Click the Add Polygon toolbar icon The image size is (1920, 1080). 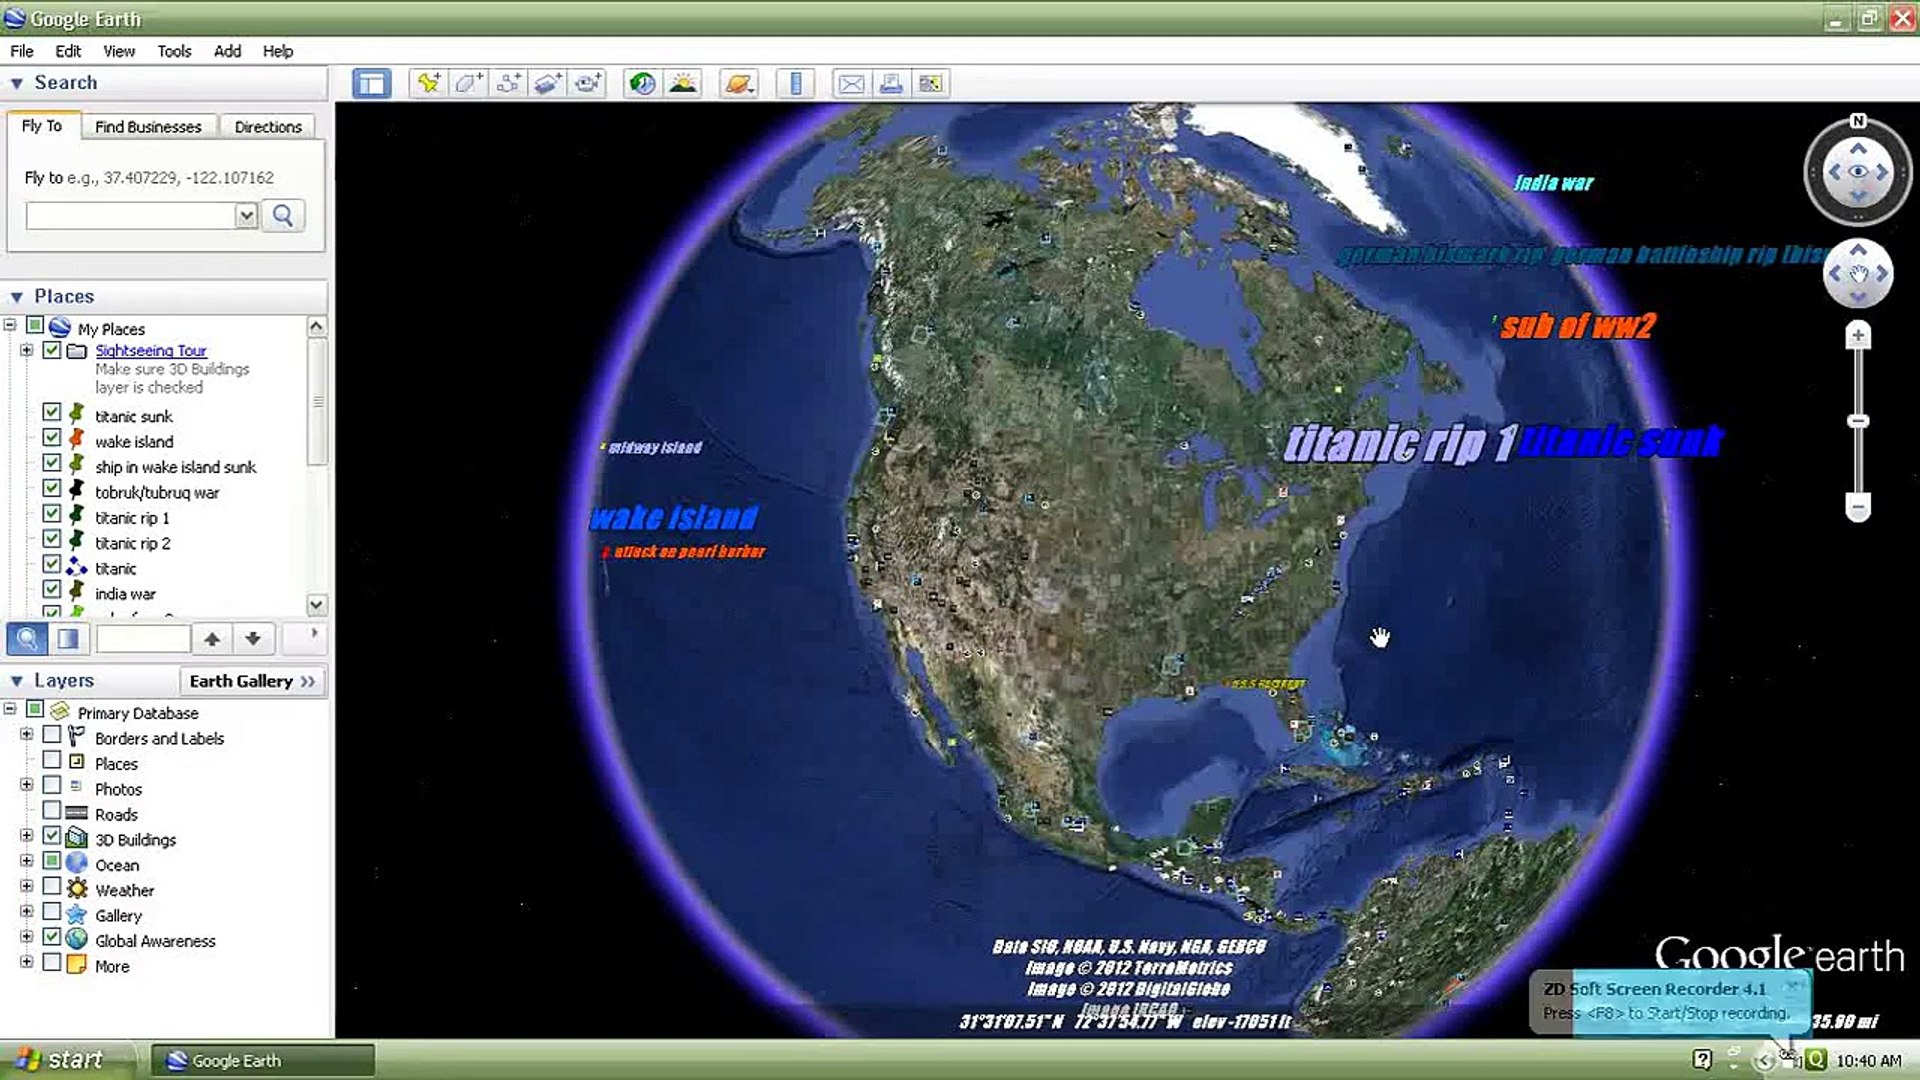(x=468, y=84)
